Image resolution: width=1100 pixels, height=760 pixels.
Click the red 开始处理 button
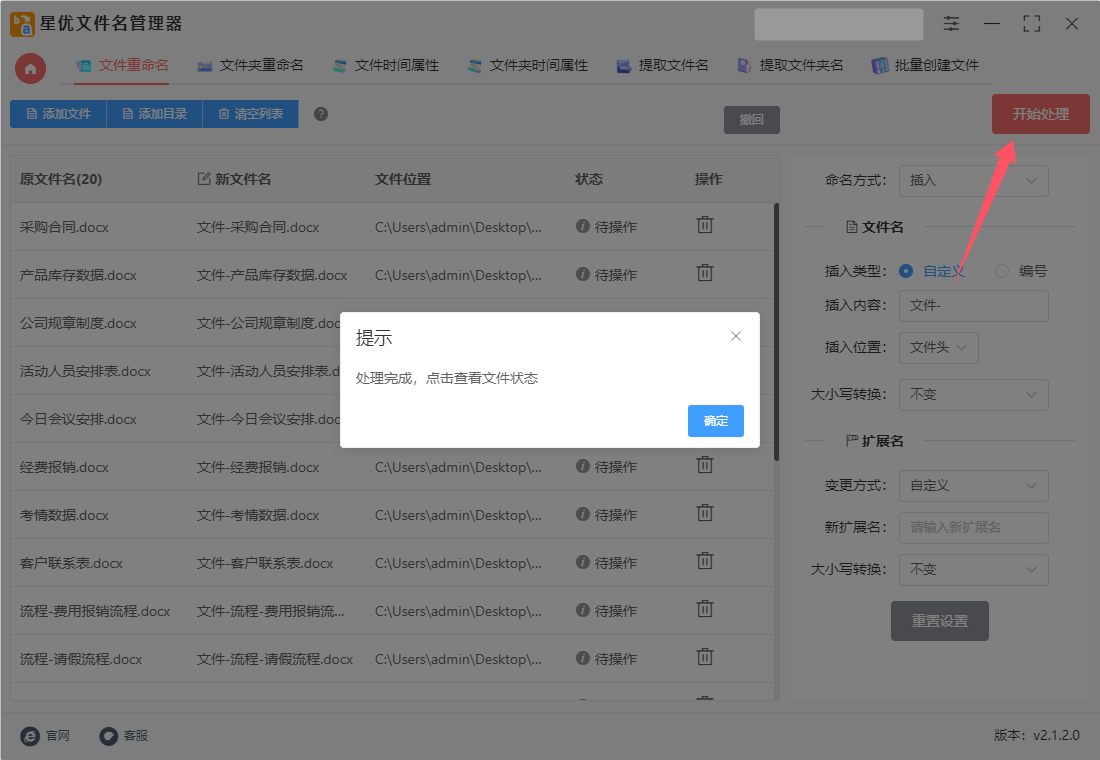point(1040,114)
